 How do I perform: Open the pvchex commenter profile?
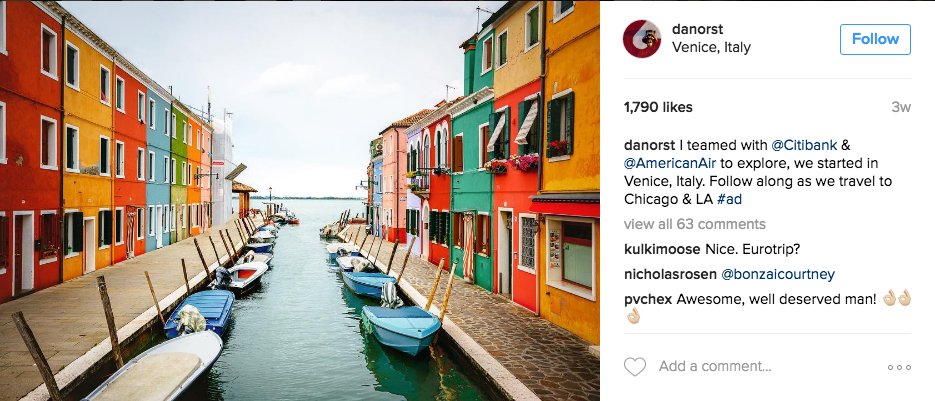[x=648, y=300]
